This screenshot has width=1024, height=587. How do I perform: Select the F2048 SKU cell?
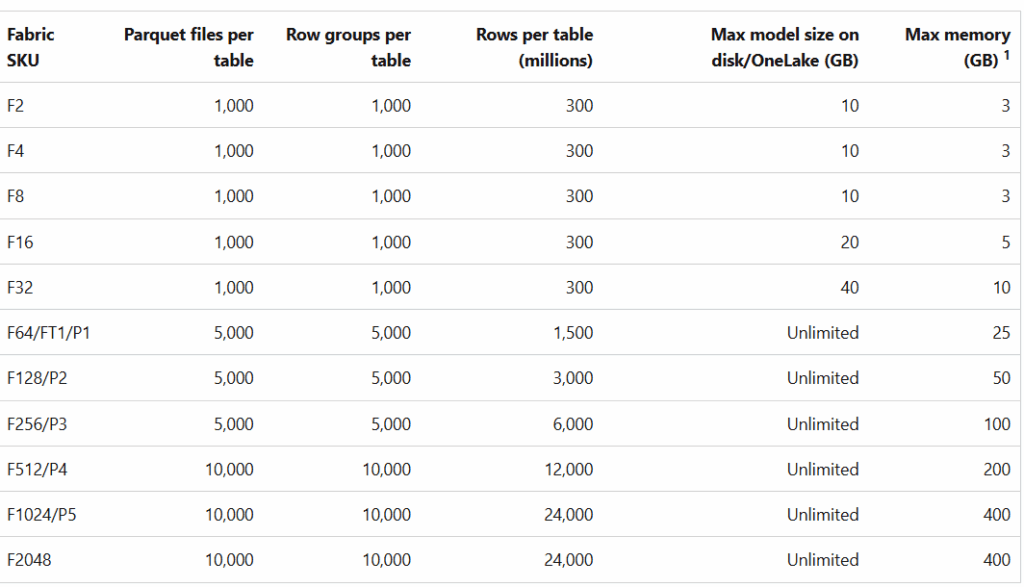29,560
